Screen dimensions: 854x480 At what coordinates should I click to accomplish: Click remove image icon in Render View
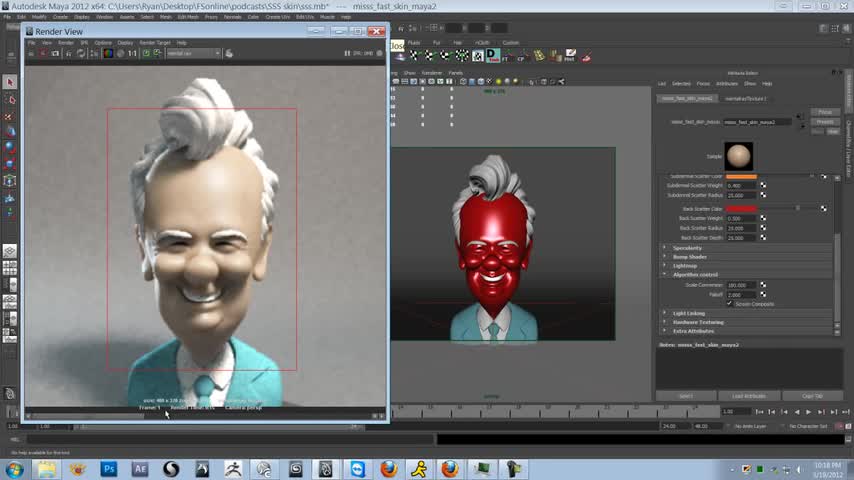157,53
